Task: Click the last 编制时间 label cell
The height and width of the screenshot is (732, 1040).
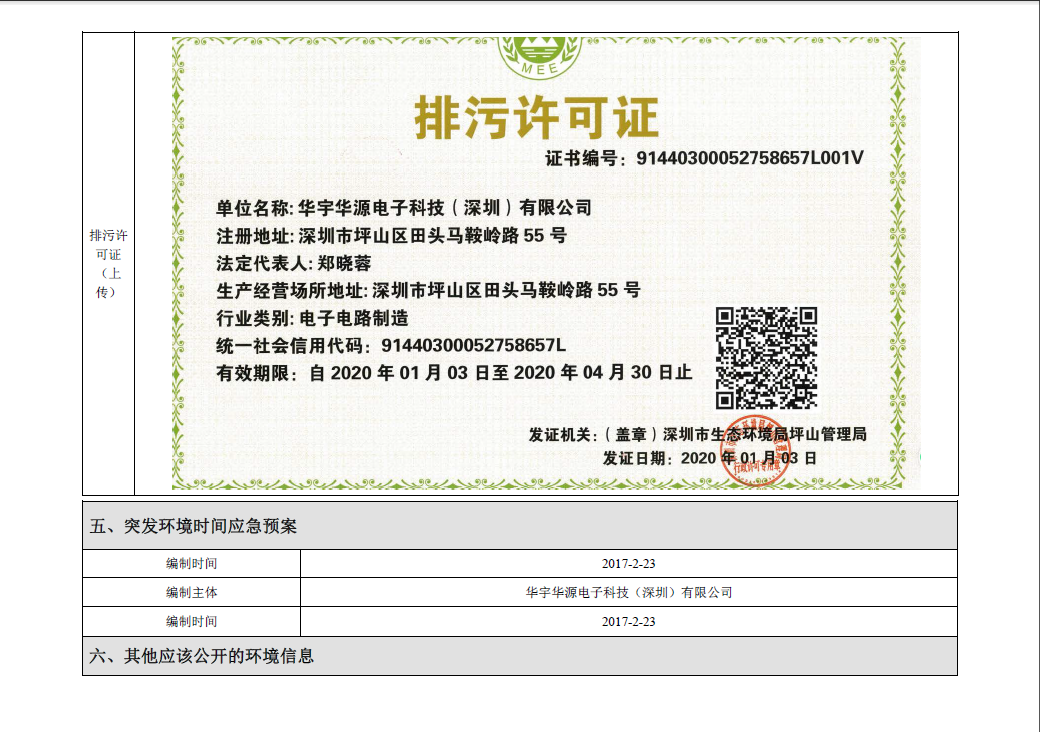Action: 192,621
